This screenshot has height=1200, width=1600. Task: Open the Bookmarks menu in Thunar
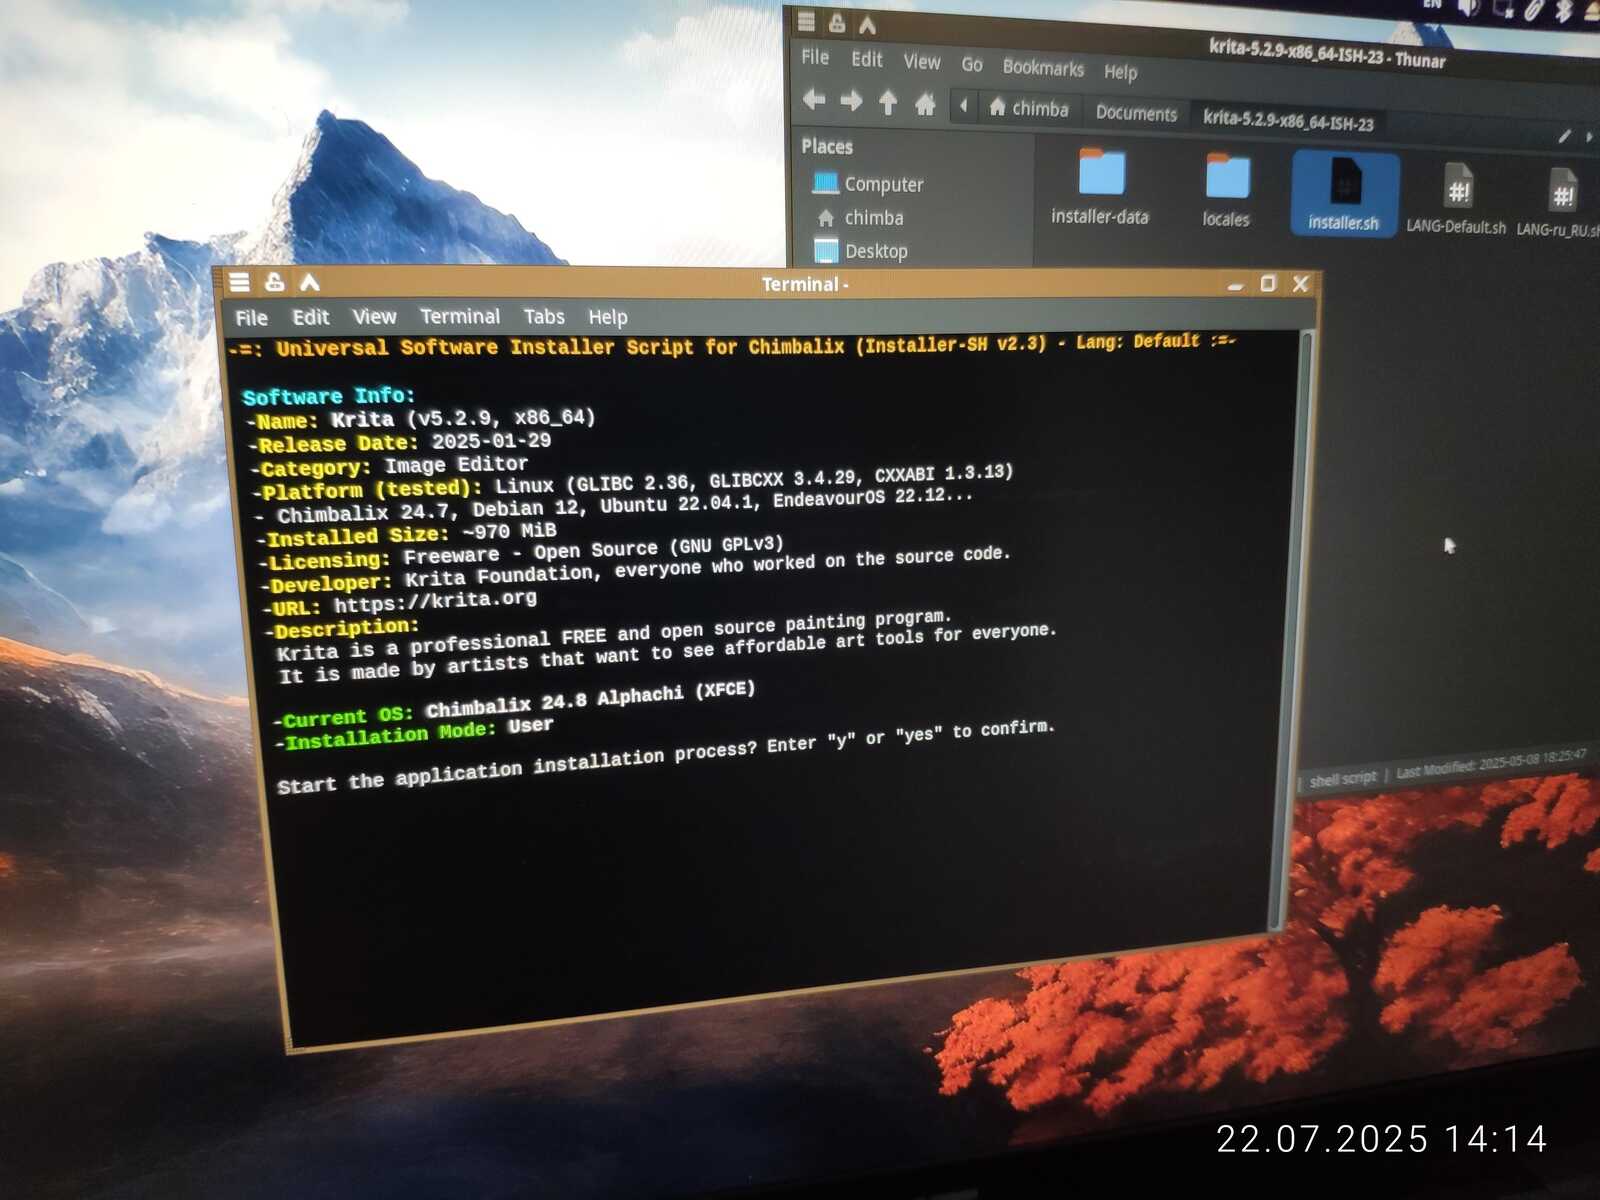tap(1043, 67)
